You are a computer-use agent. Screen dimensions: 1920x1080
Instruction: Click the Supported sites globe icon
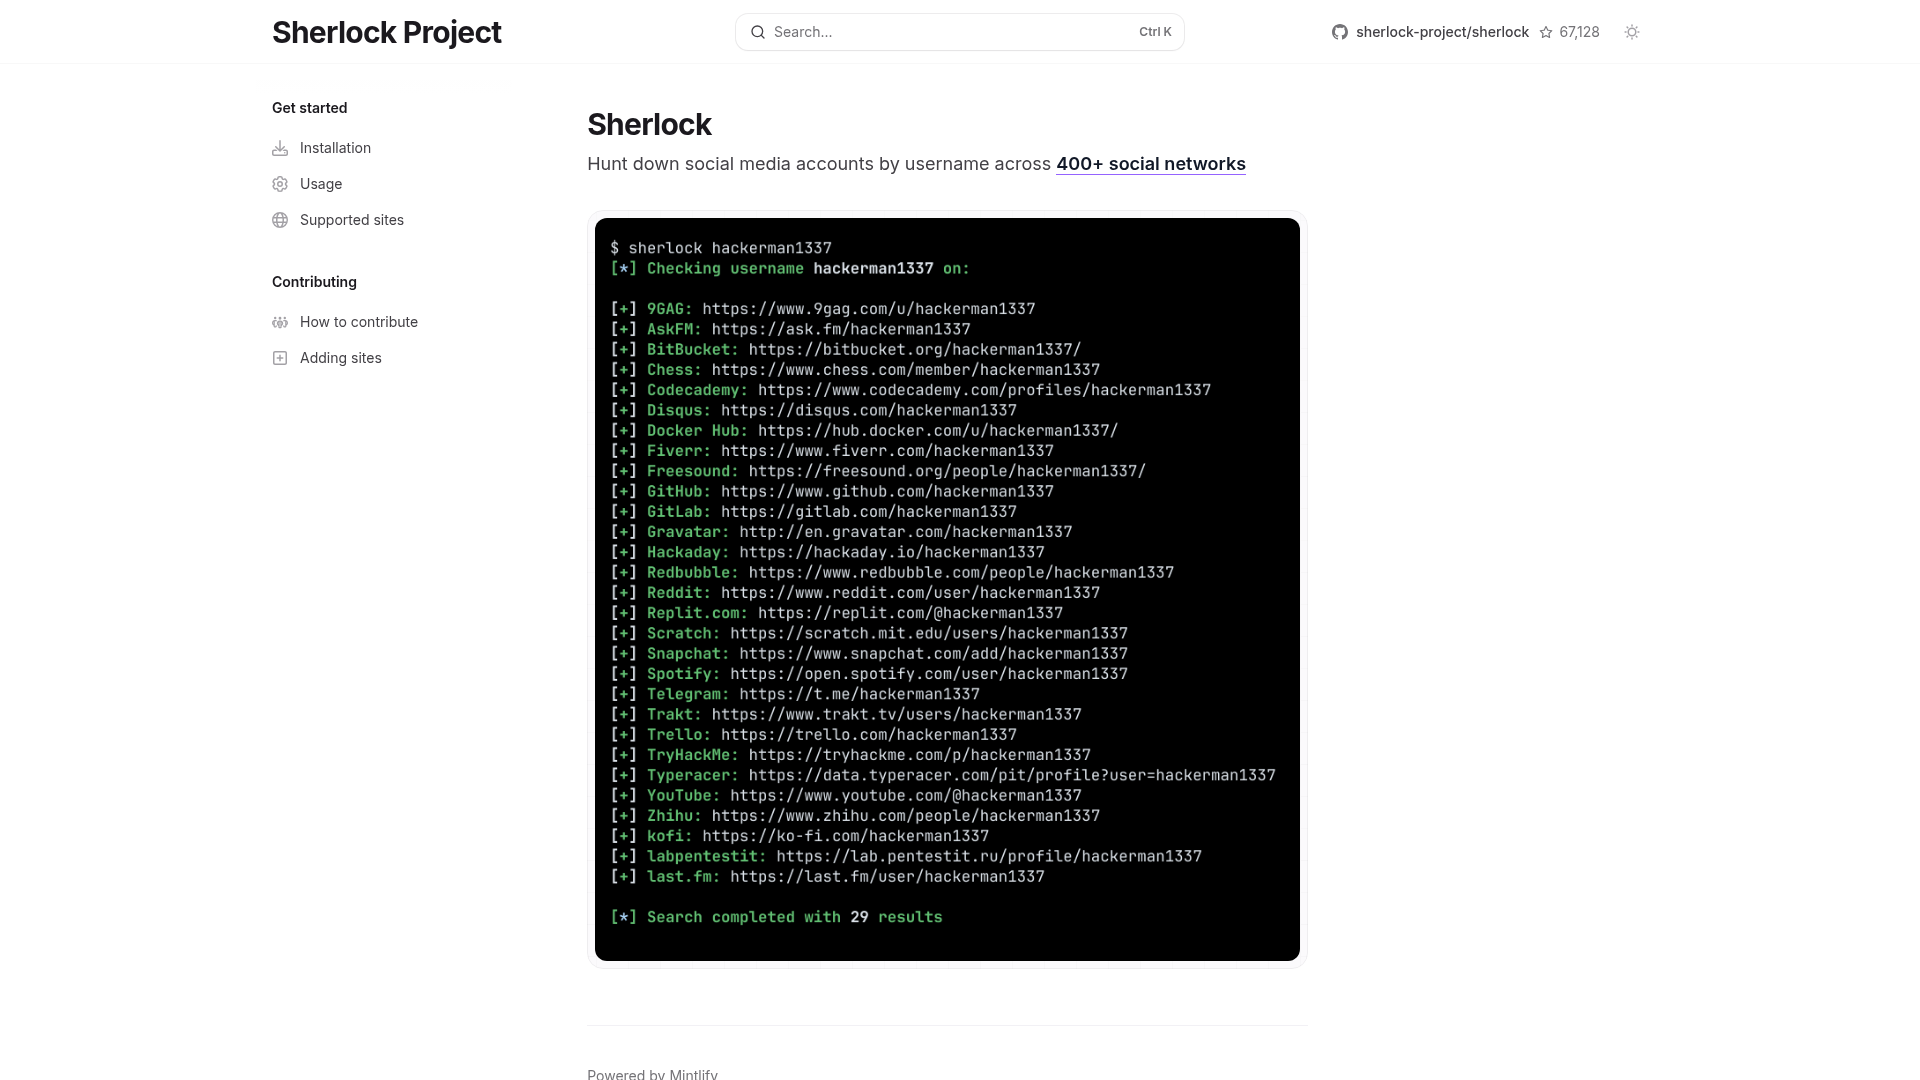pyautogui.click(x=280, y=220)
